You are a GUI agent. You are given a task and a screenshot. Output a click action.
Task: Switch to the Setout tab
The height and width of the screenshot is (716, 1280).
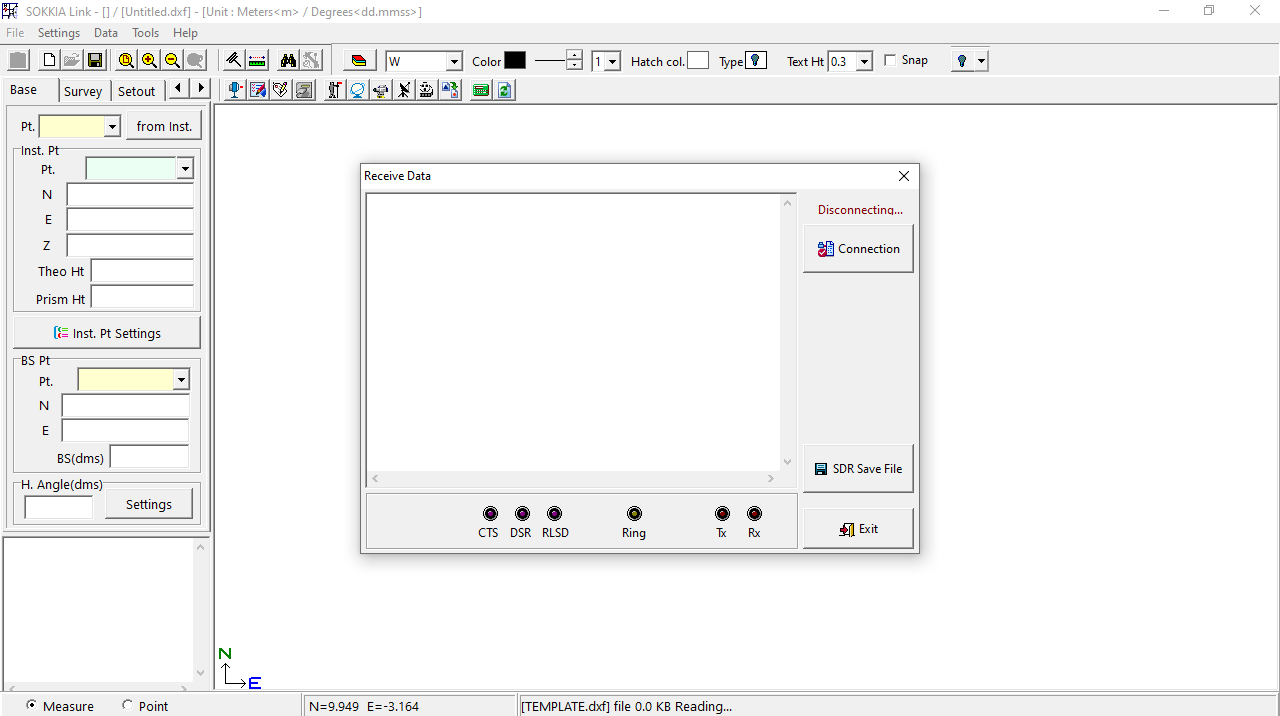[137, 91]
